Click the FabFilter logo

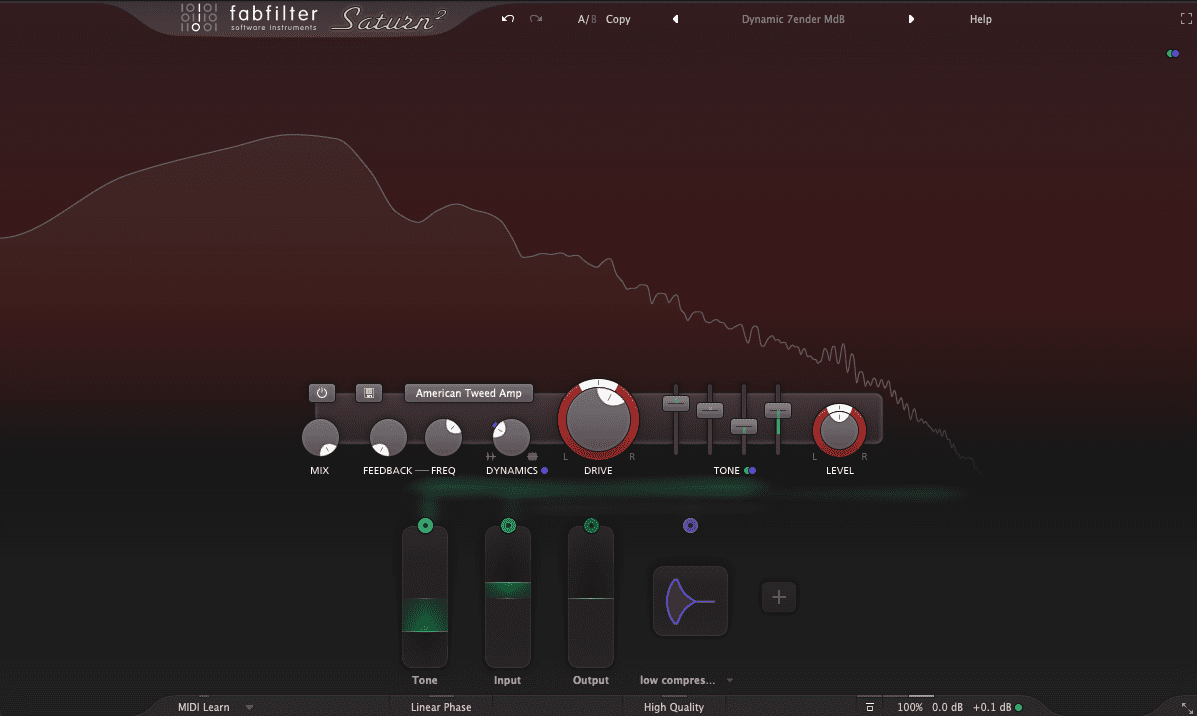[x=249, y=18]
